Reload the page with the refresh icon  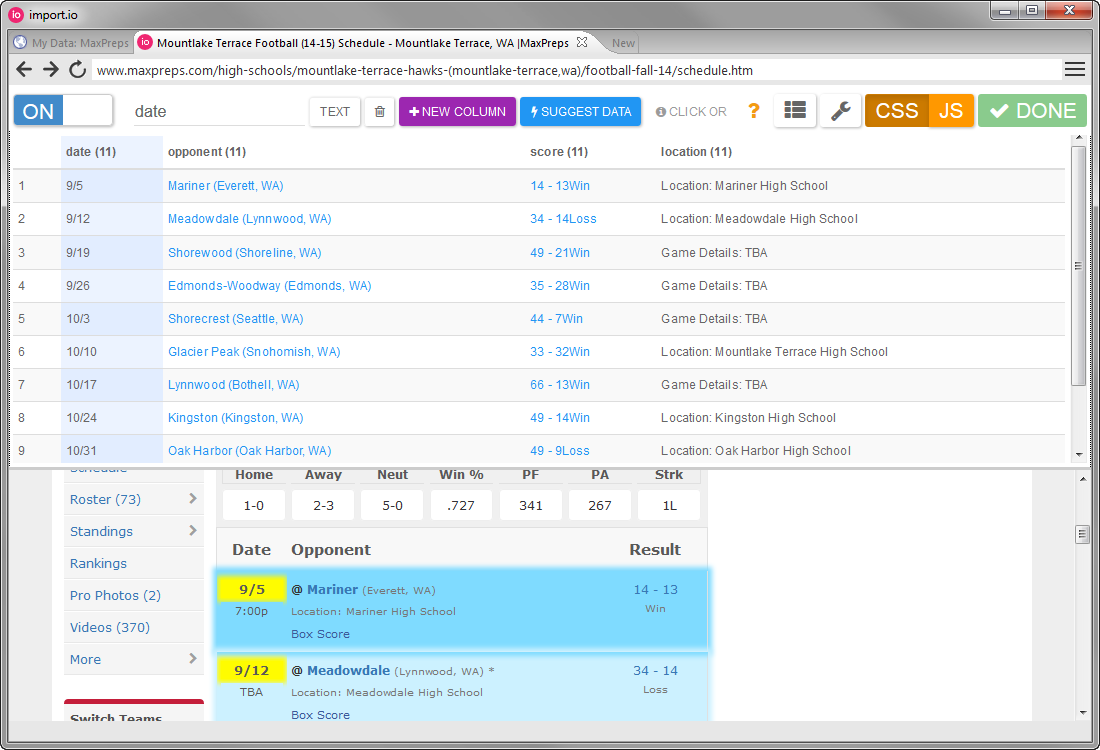tap(77, 69)
